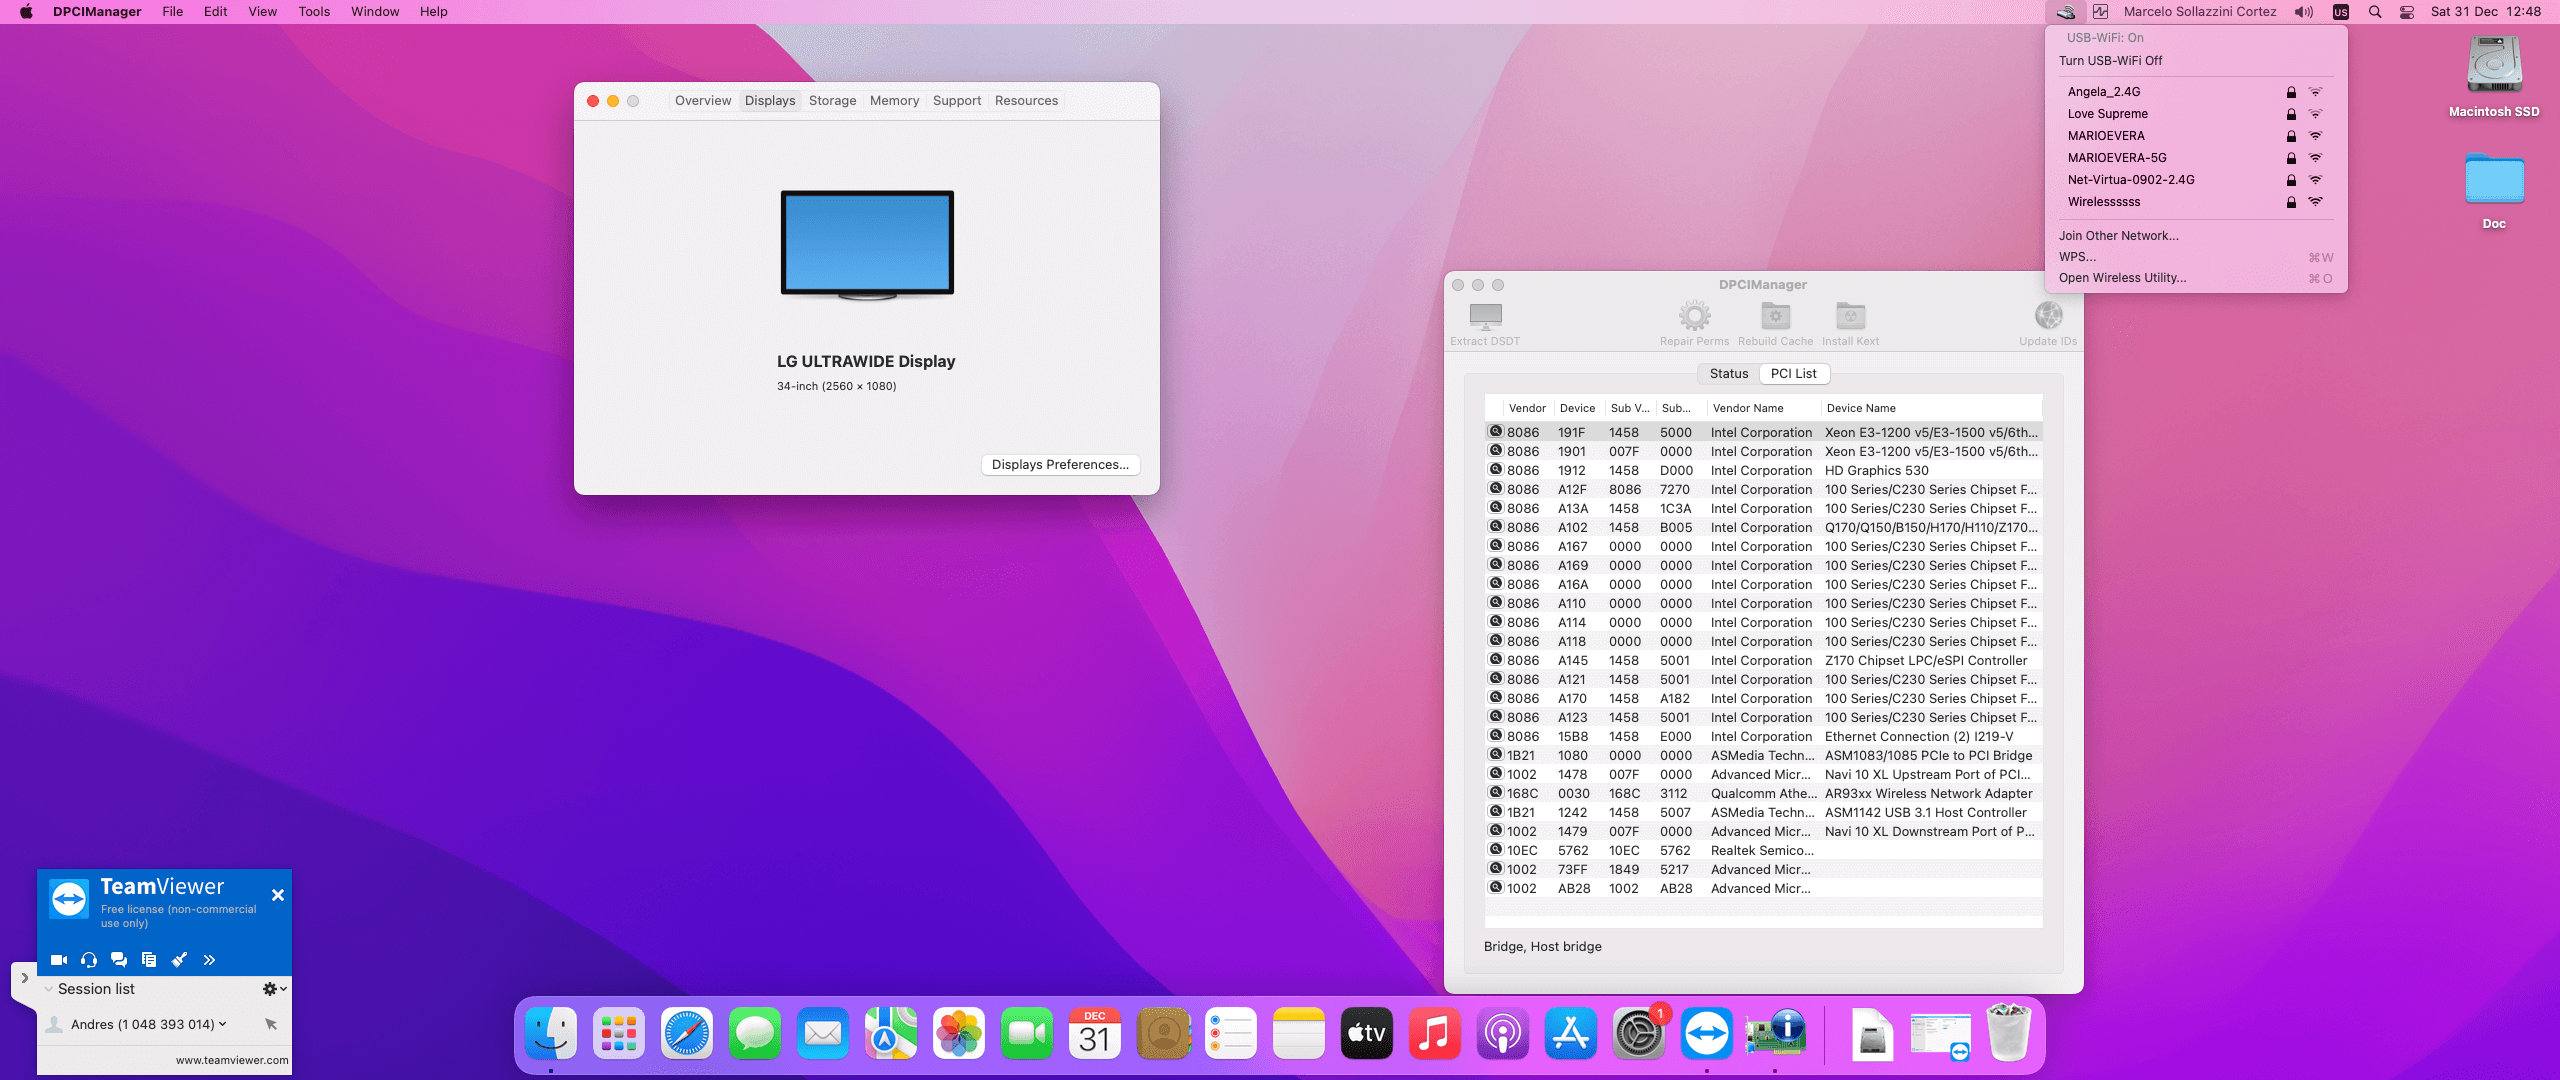
Task: Click Turn USB-WiFi Off menu entry
Action: pyautogui.click(x=2110, y=61)
